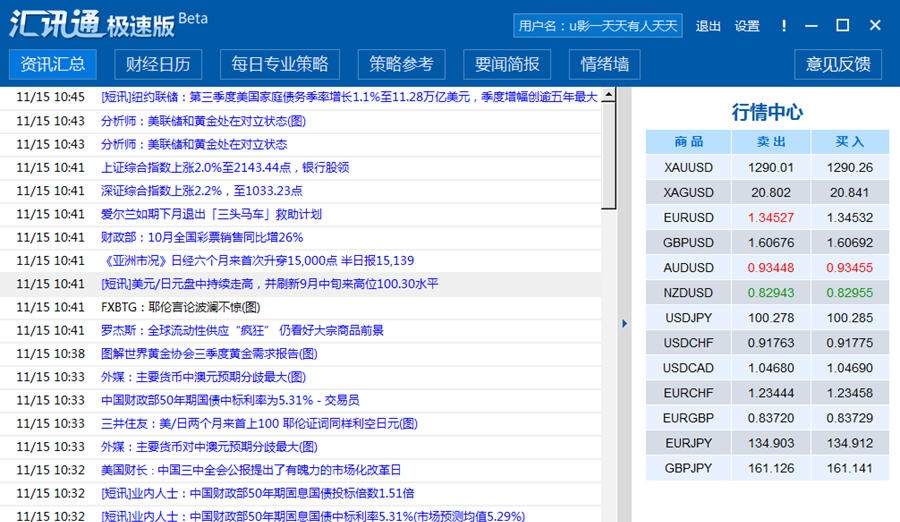Open the 爱尔兰如期下月退出 news headline
Screen dimensions: 900x522
click(211, 214)
